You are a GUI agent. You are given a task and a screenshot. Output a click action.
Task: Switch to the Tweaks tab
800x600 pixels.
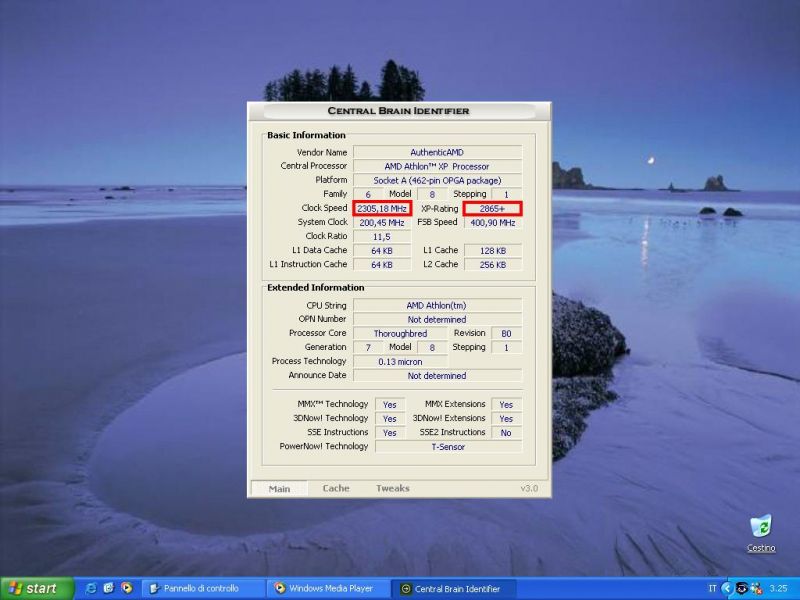[393, 488]
